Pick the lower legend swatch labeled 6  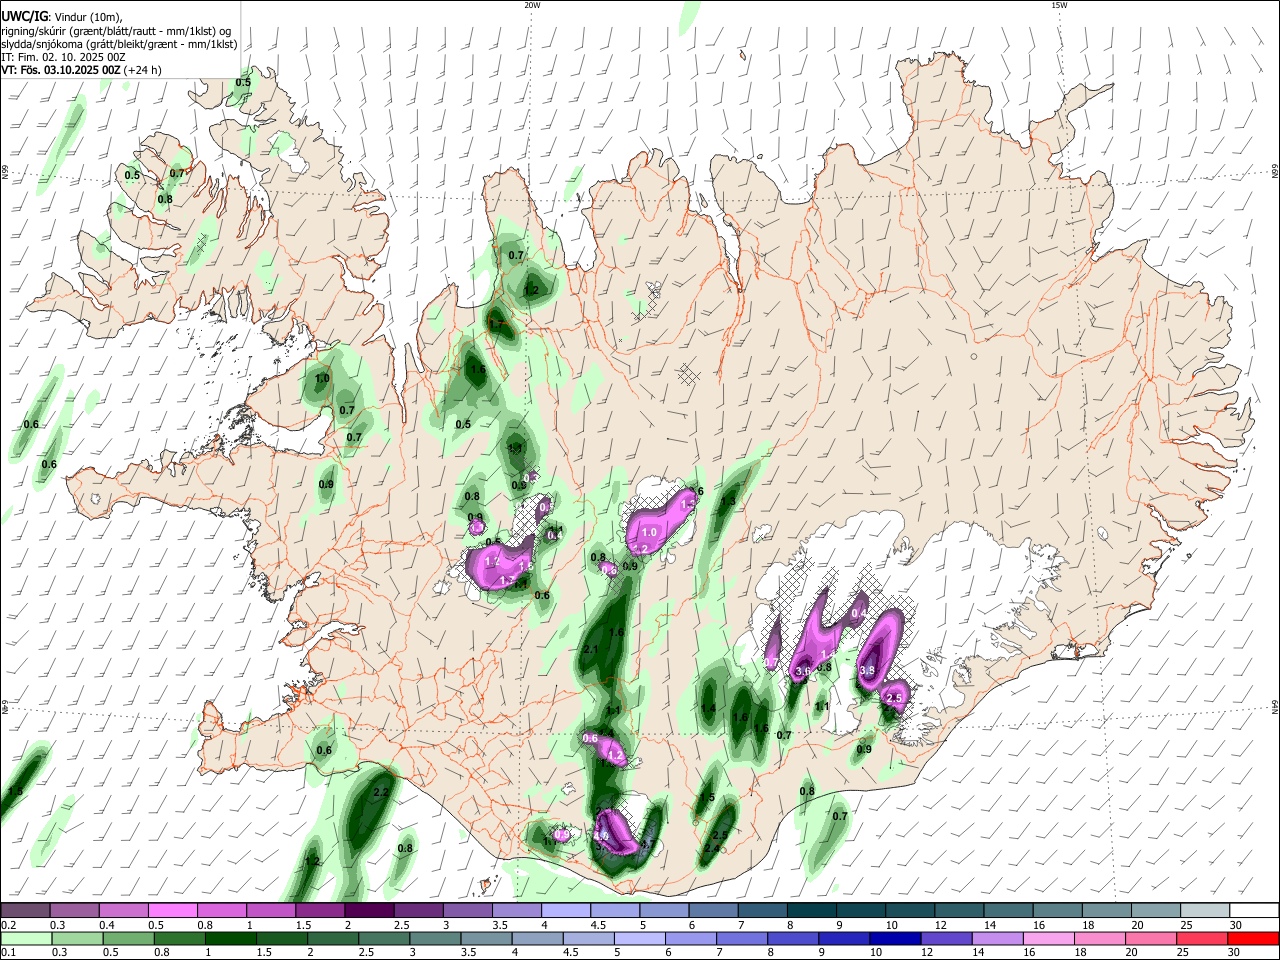coord(692,938)
